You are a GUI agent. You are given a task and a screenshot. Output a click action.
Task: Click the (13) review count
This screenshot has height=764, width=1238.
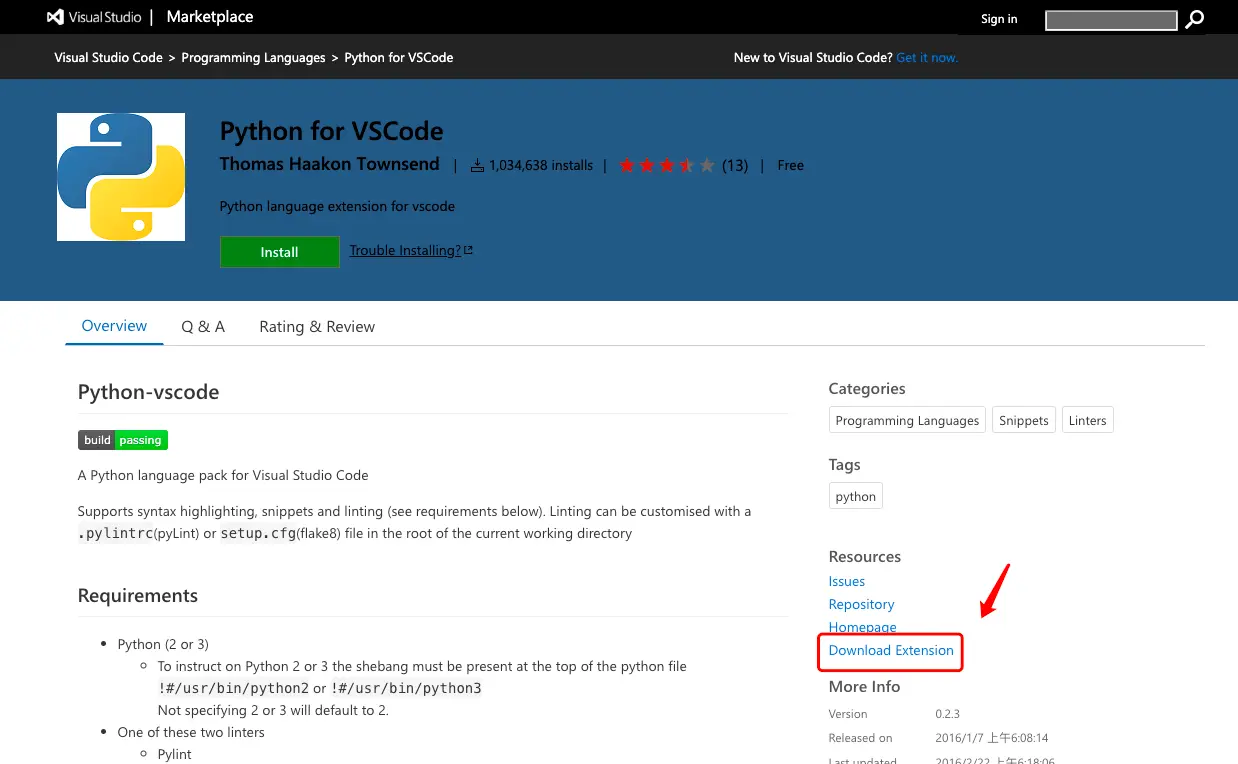735,165
